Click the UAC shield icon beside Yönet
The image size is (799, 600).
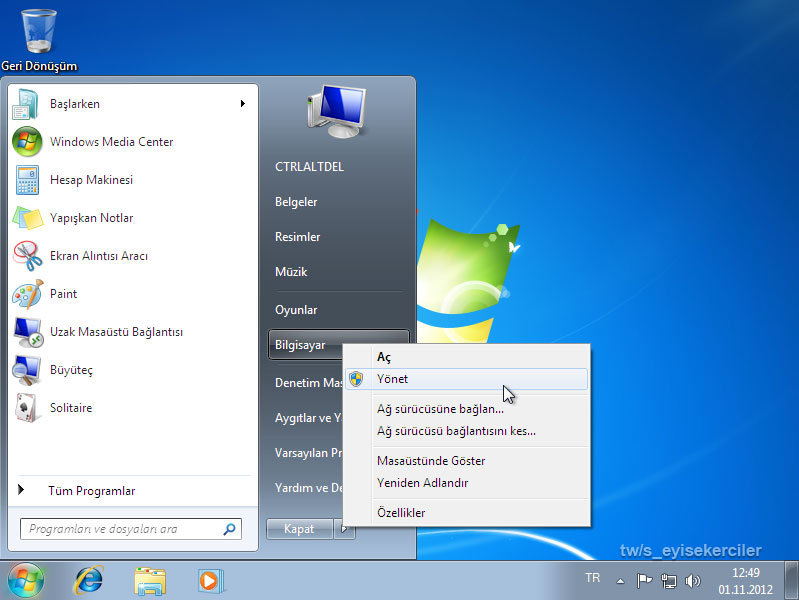point(356,379)
